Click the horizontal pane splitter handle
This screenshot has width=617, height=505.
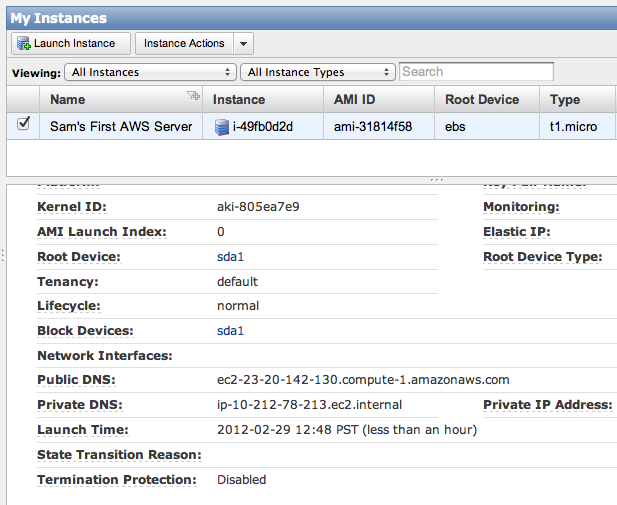click(x=435, y=180)
